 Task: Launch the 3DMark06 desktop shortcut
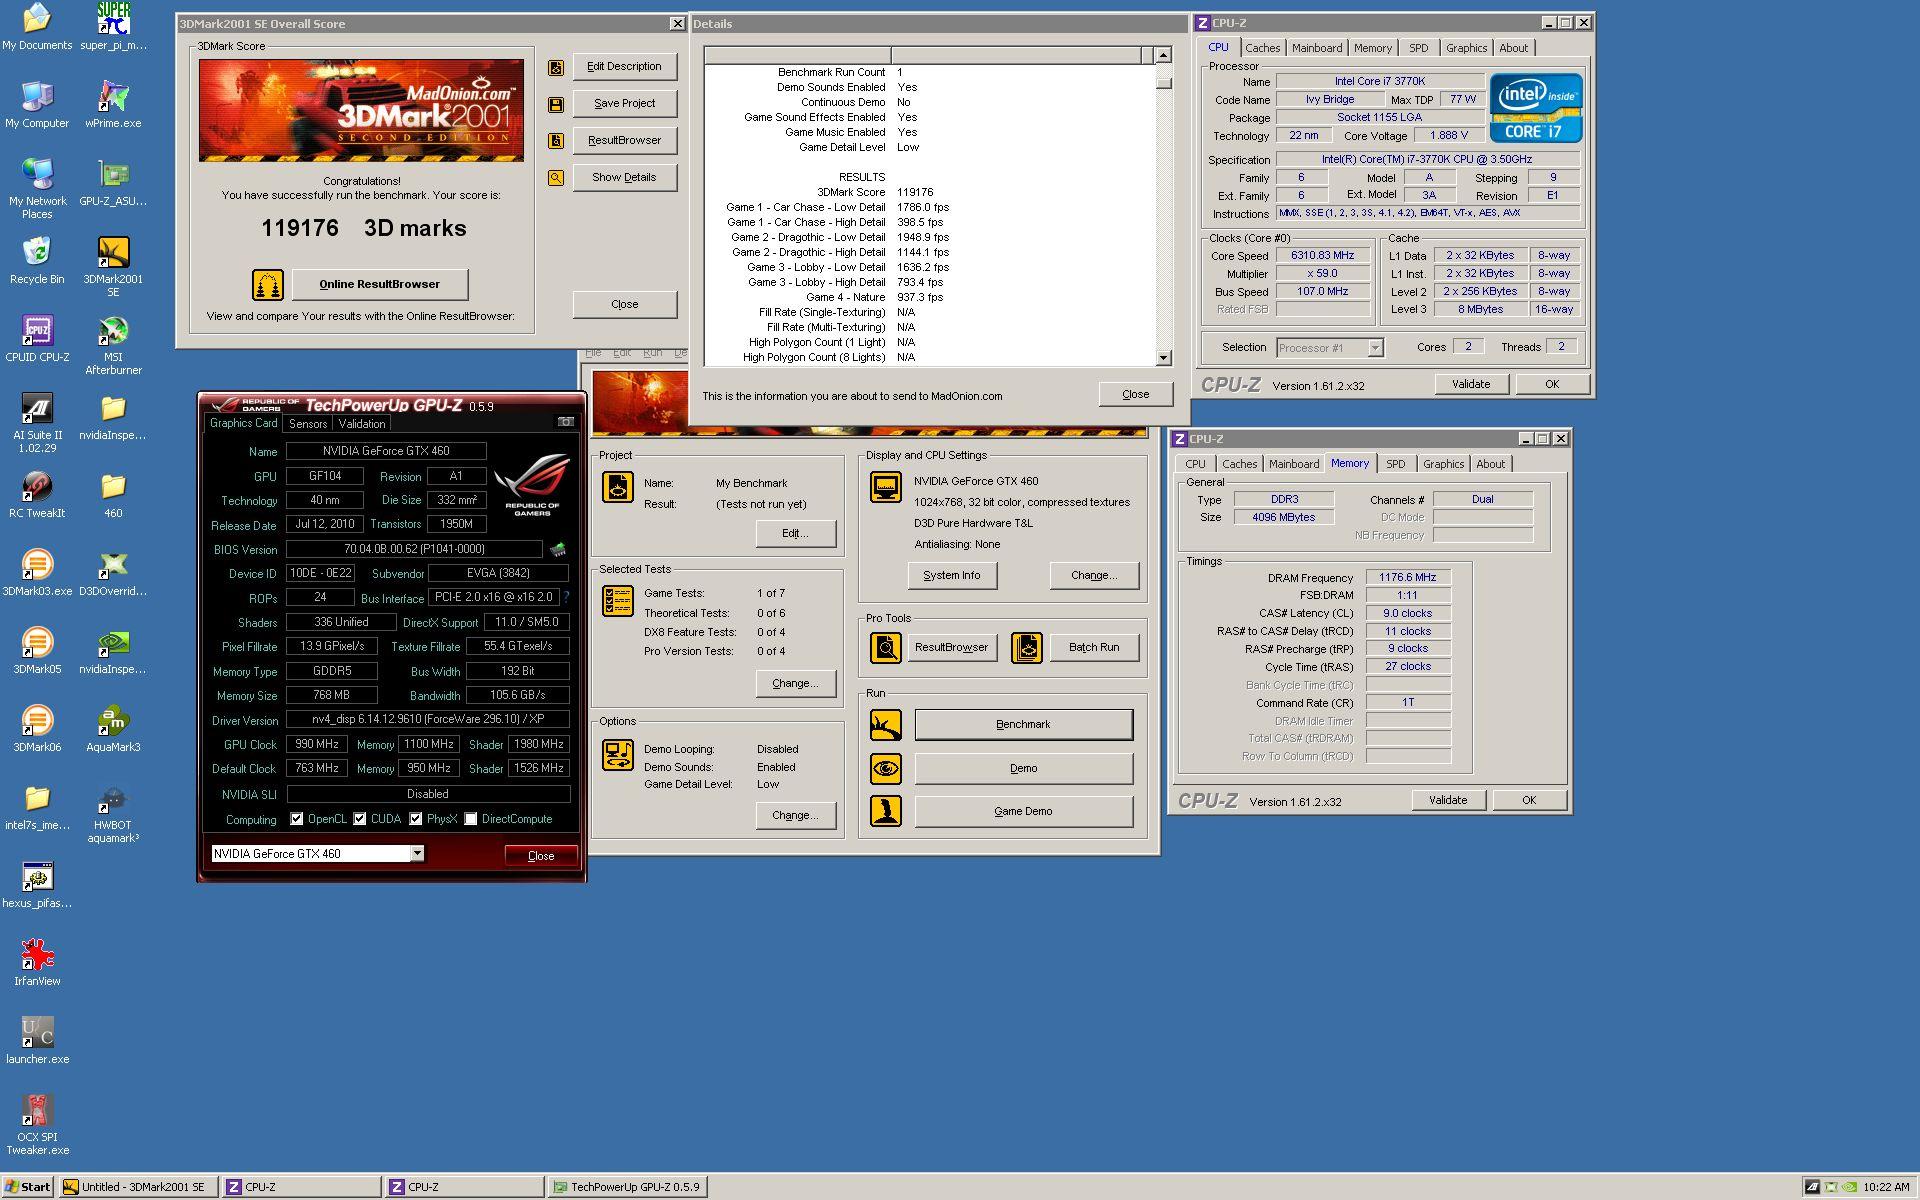pos(37,728)
